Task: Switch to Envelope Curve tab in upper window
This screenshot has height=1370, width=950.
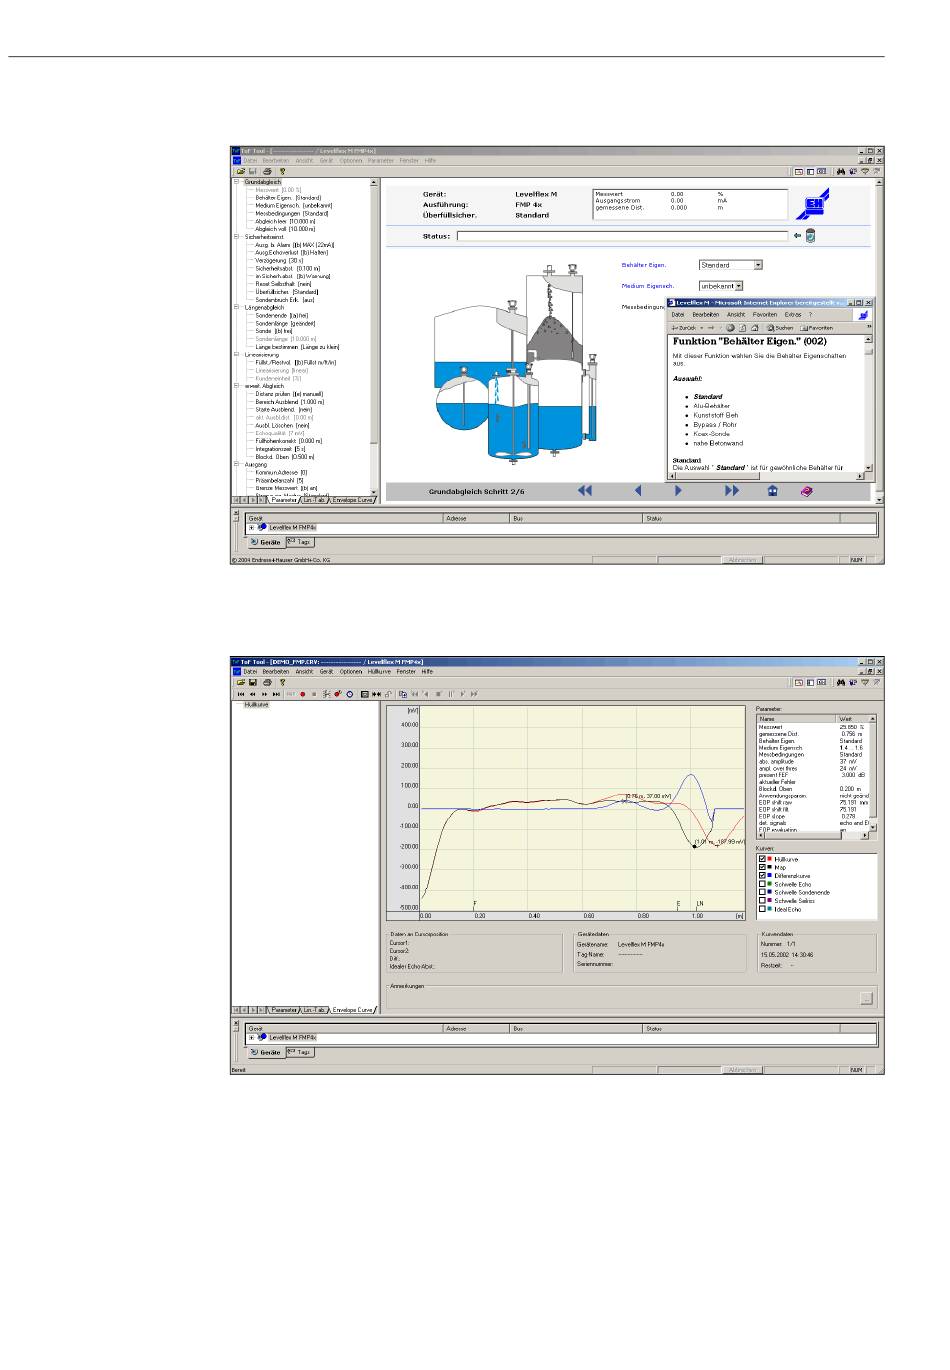Action: tap(353, 499)
